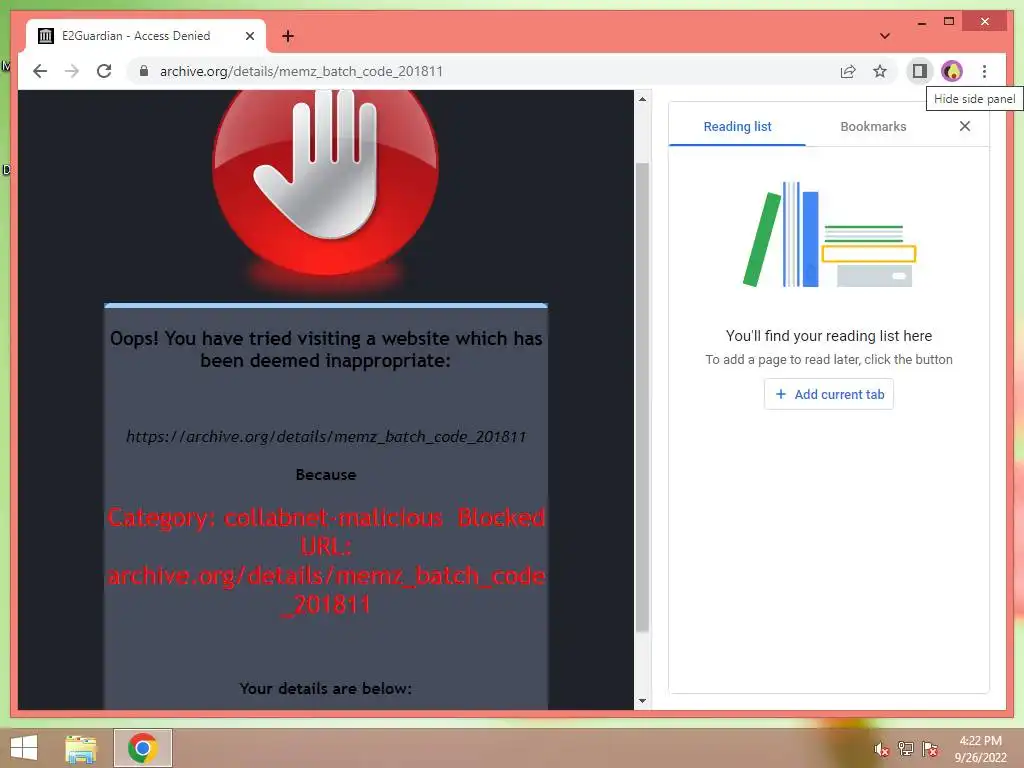Click the red stop hand image

pyautogui.click(x=325, y=183)
